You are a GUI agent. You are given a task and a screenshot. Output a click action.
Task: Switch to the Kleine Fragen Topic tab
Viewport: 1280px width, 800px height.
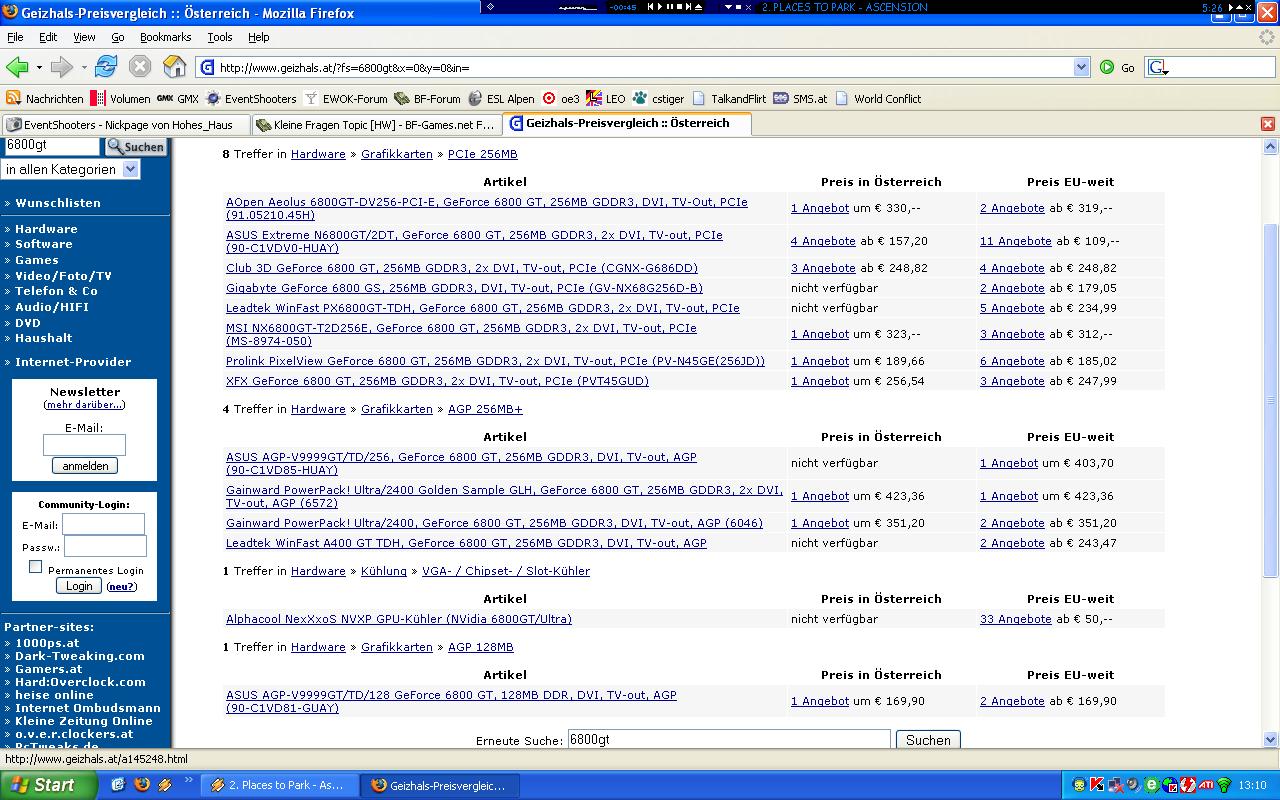click(375, 125)
